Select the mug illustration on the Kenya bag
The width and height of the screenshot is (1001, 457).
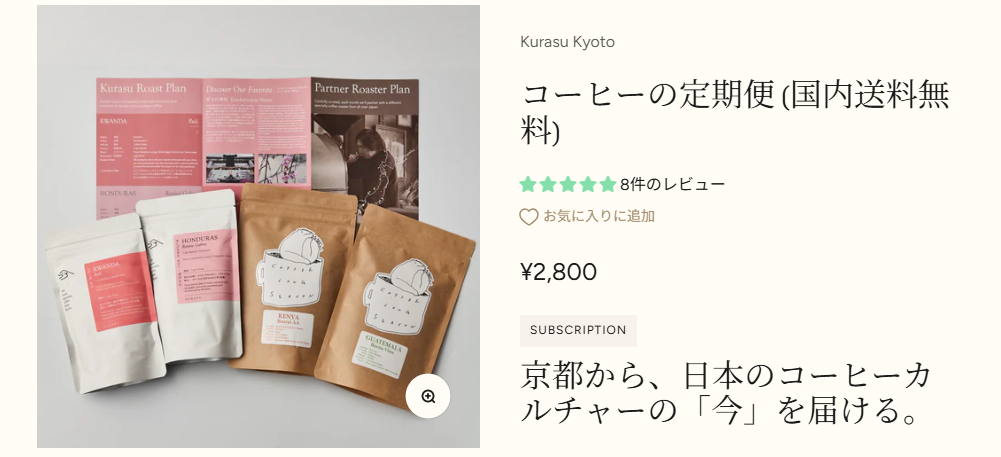(x=290, y=267)
